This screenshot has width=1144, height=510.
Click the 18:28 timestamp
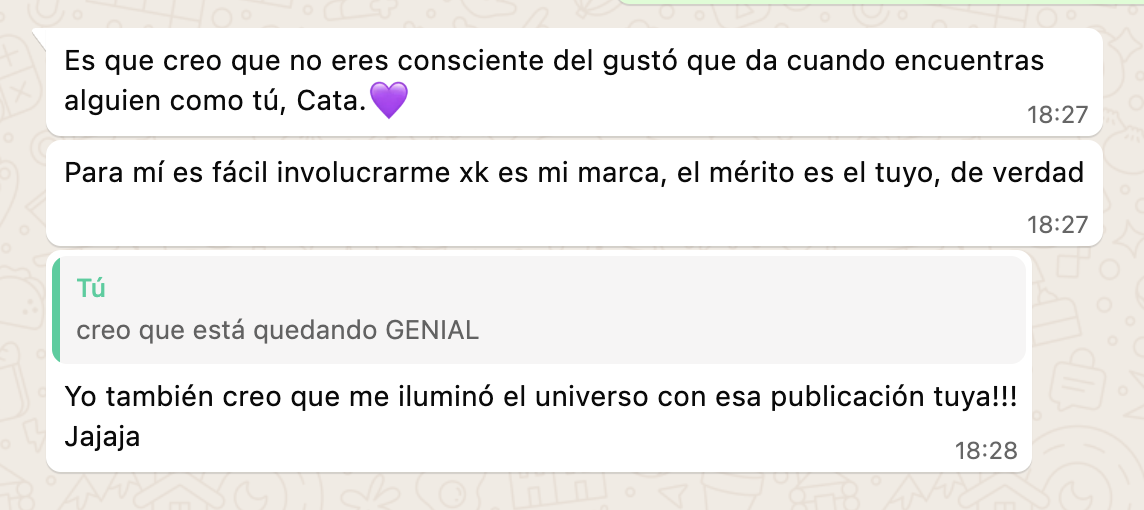tap(987, 451)
